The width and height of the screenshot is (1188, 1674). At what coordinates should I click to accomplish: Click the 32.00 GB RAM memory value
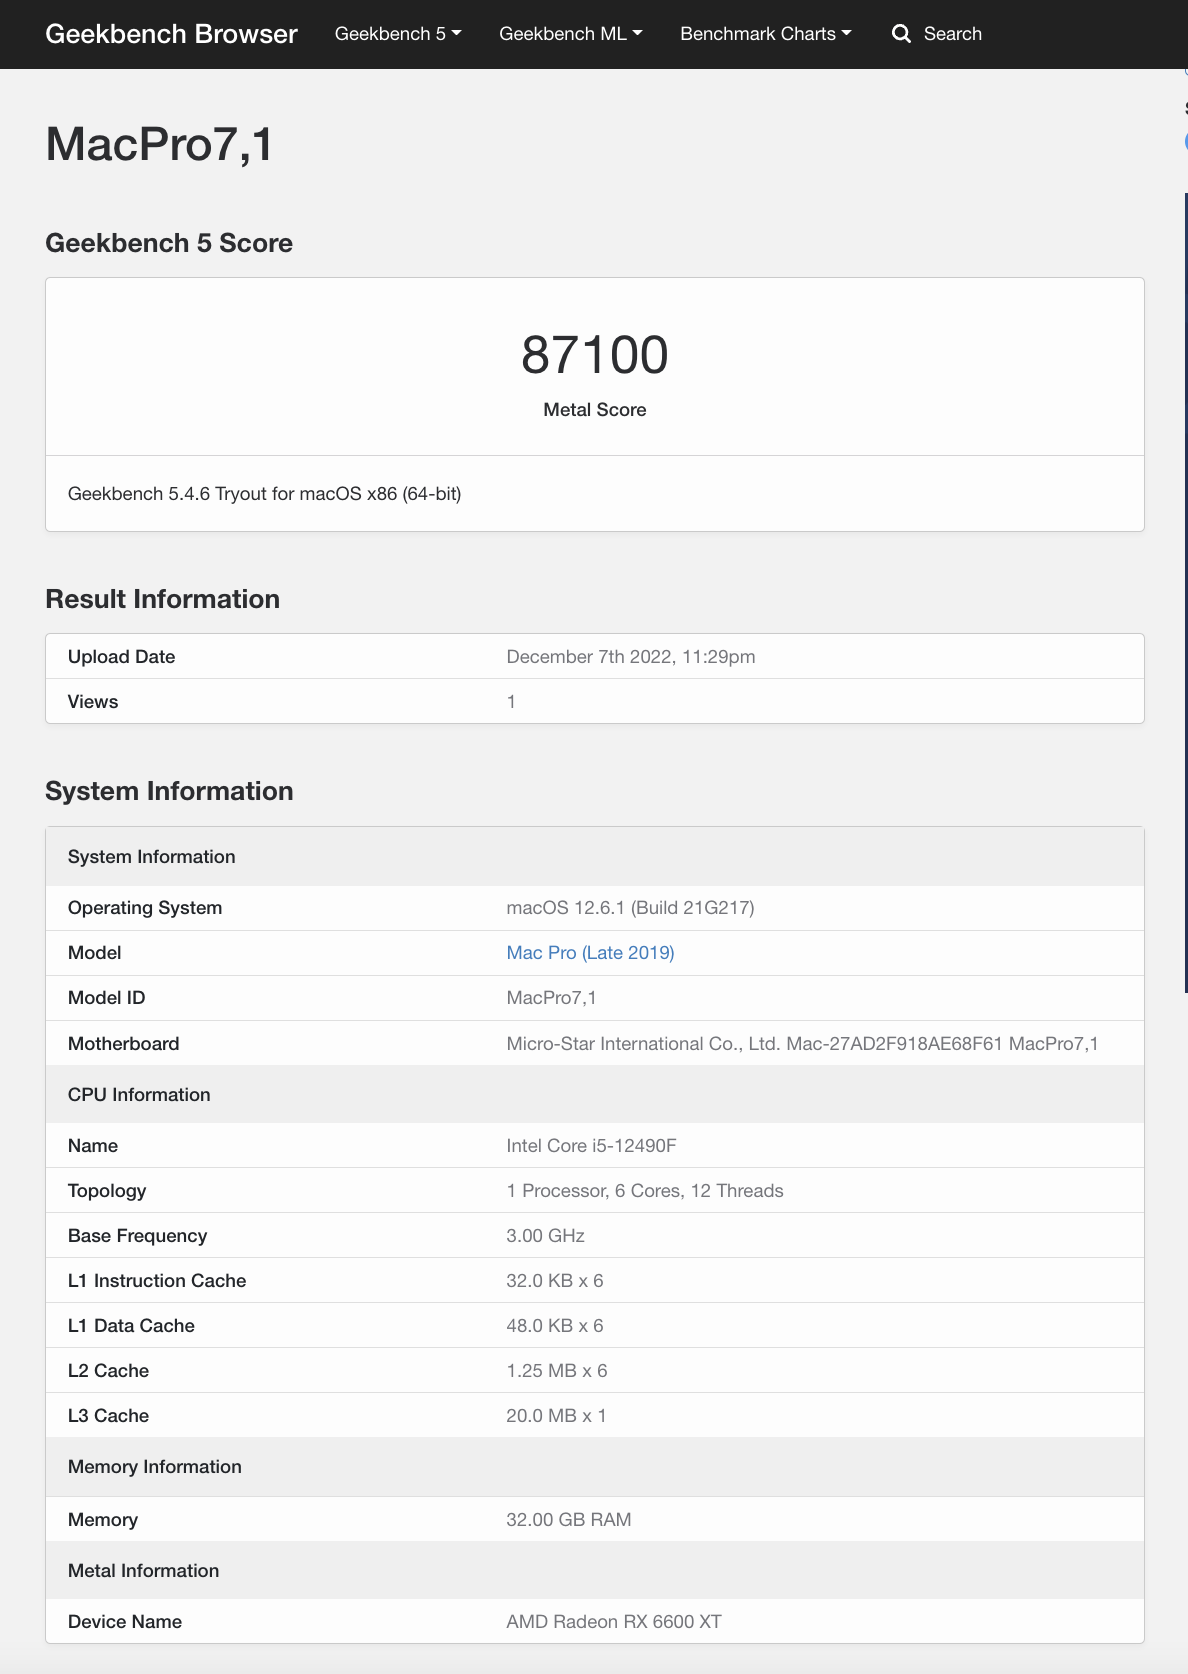pyautogui.click(x=569, y=1520)
